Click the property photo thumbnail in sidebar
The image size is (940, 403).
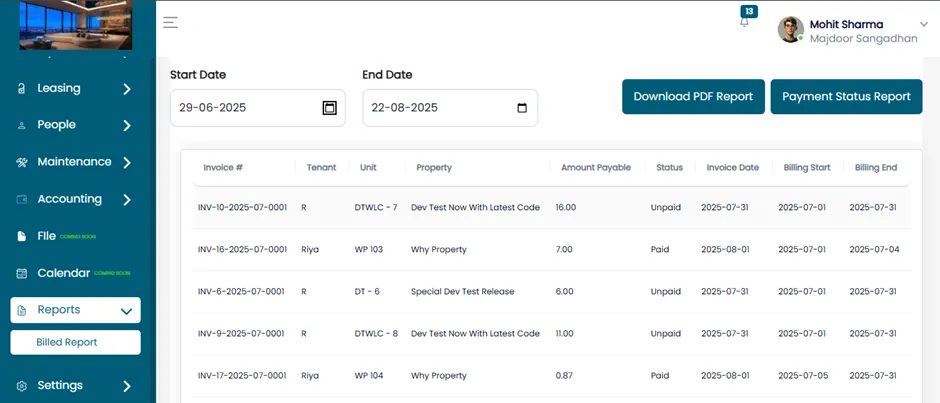(76, 25)
